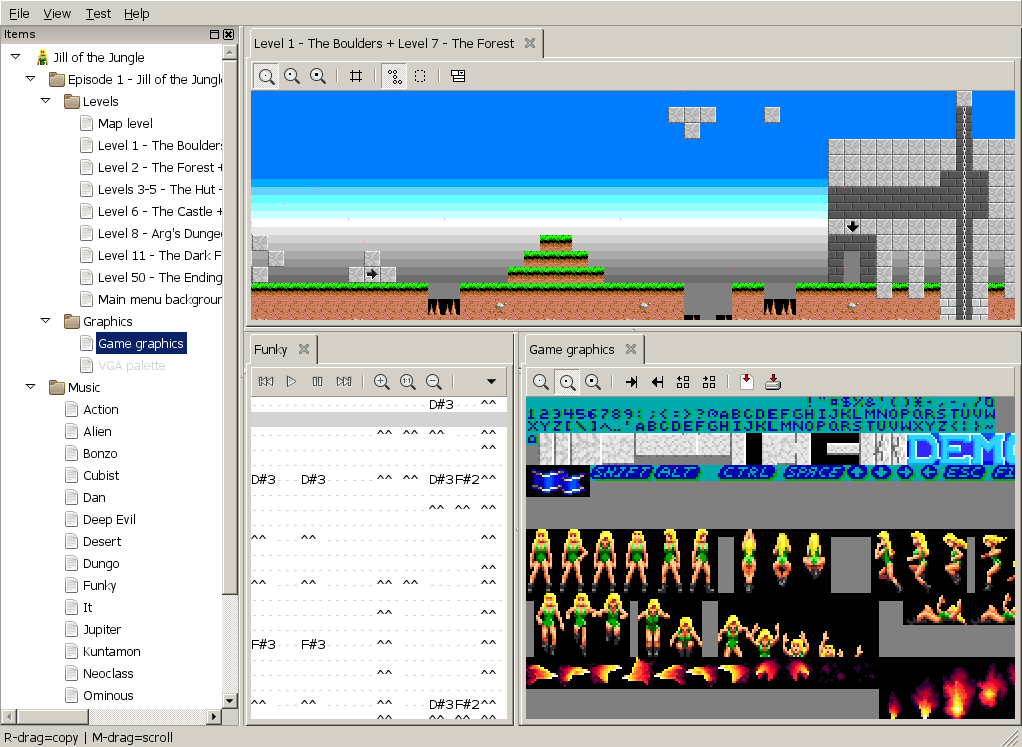Viewport: 1022px width, 747px height.
Task: Open the File menu
Action: 19,13
